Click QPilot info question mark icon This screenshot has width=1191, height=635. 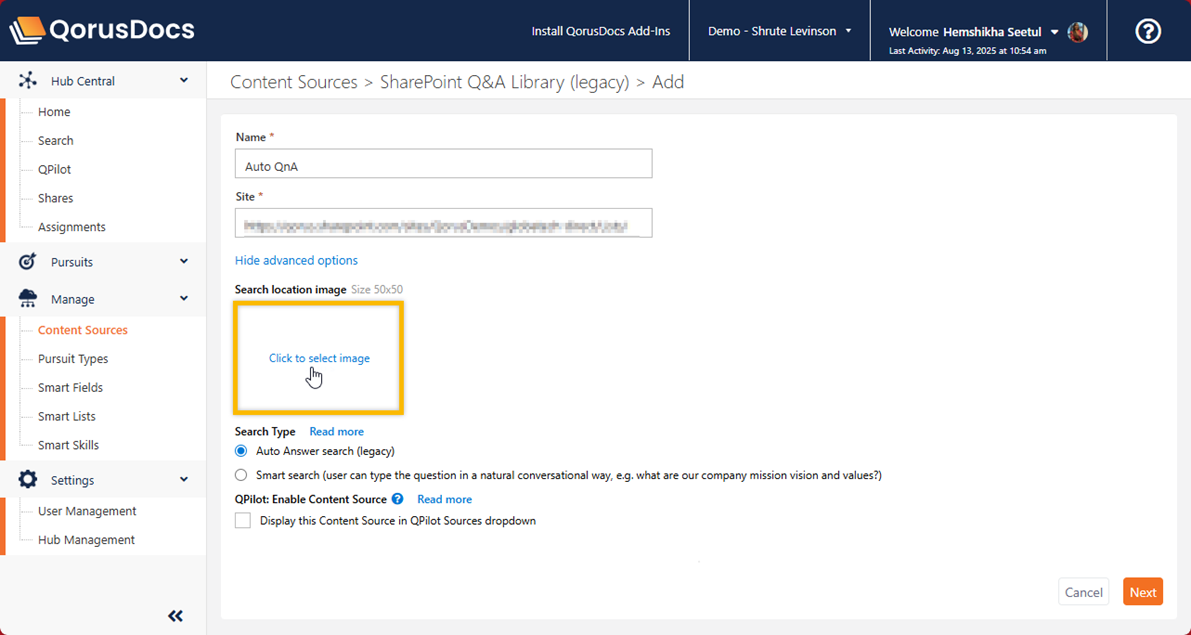tap(397, 499)
